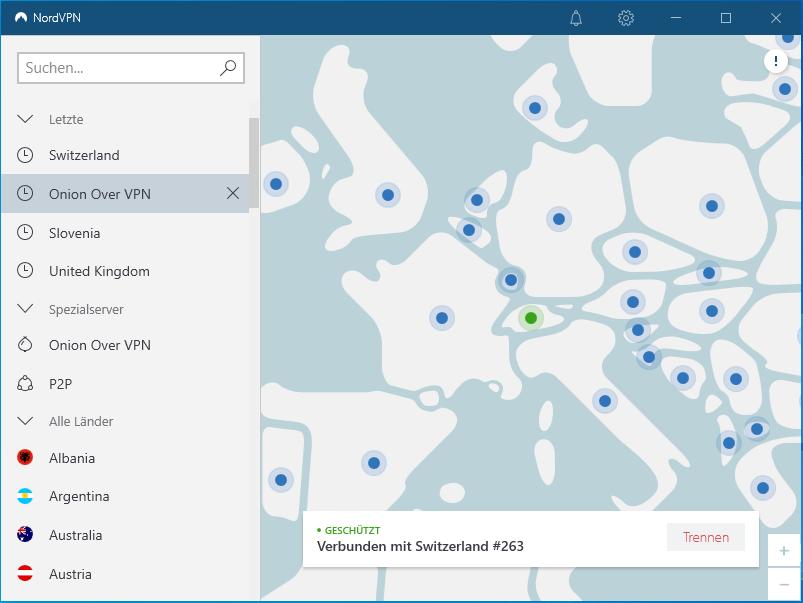Select Slovenia in recent list
803x603 pixels.
pos(125,233)
